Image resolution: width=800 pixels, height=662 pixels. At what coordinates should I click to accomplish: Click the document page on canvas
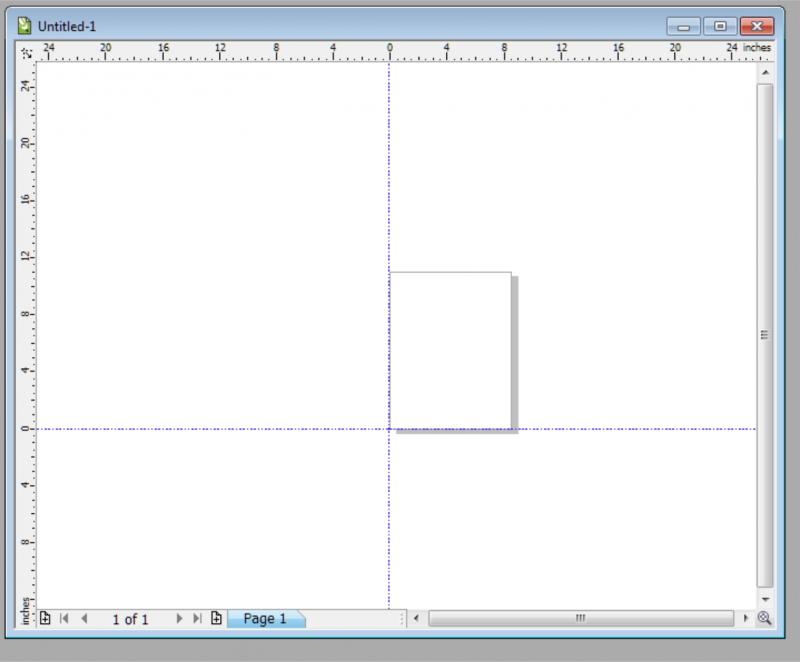pos(451,350)
